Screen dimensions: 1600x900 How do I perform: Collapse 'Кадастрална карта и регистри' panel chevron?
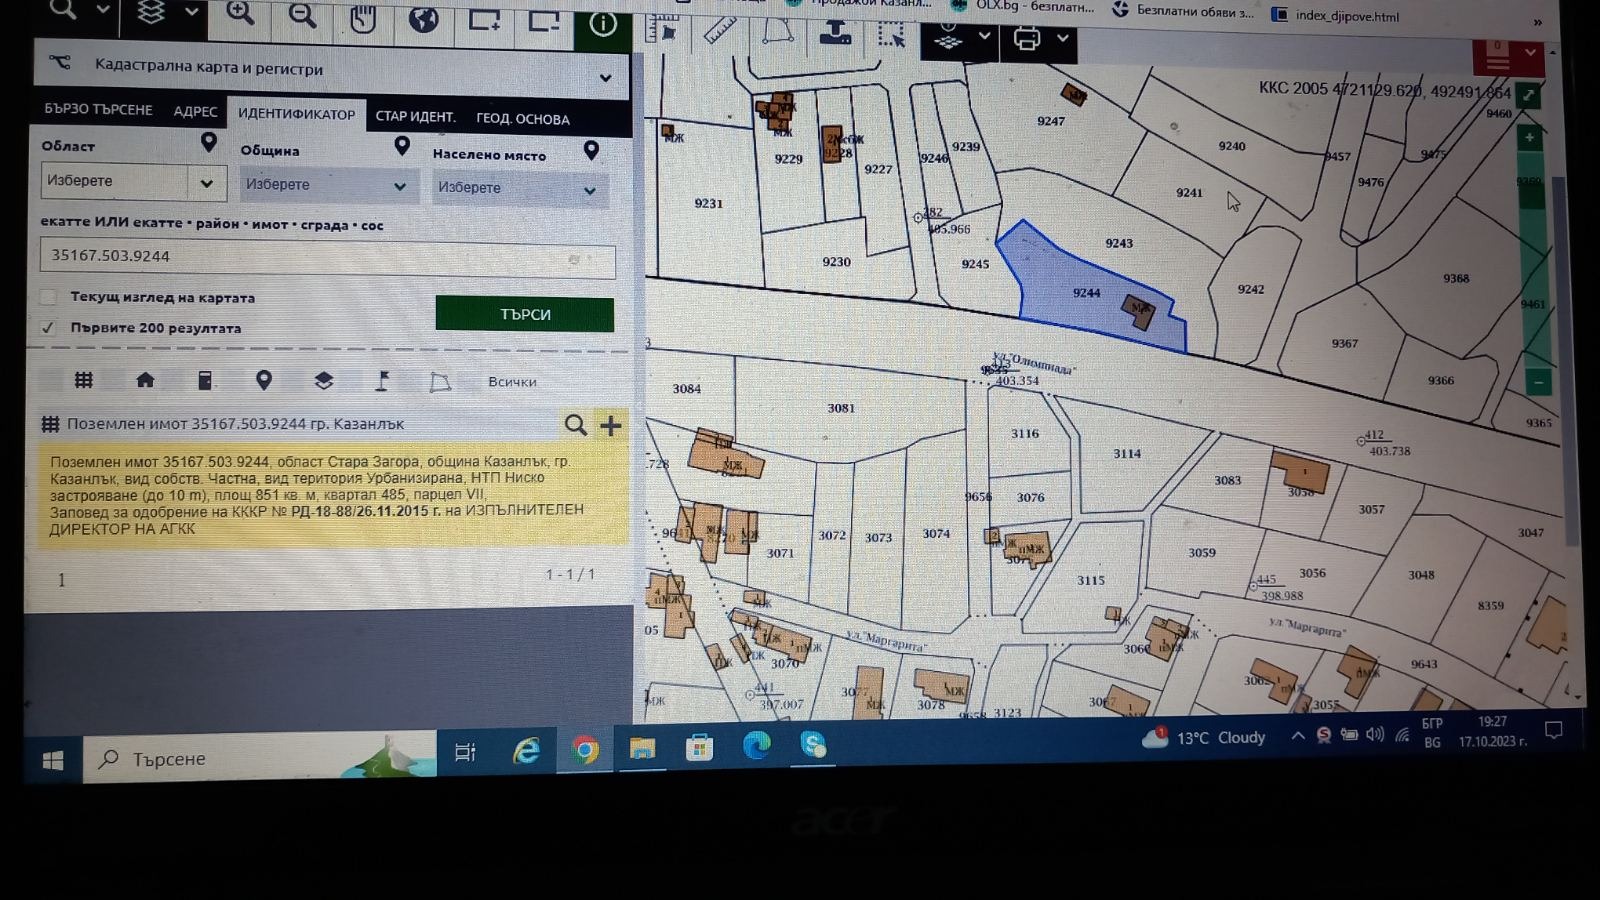(605, 77)
